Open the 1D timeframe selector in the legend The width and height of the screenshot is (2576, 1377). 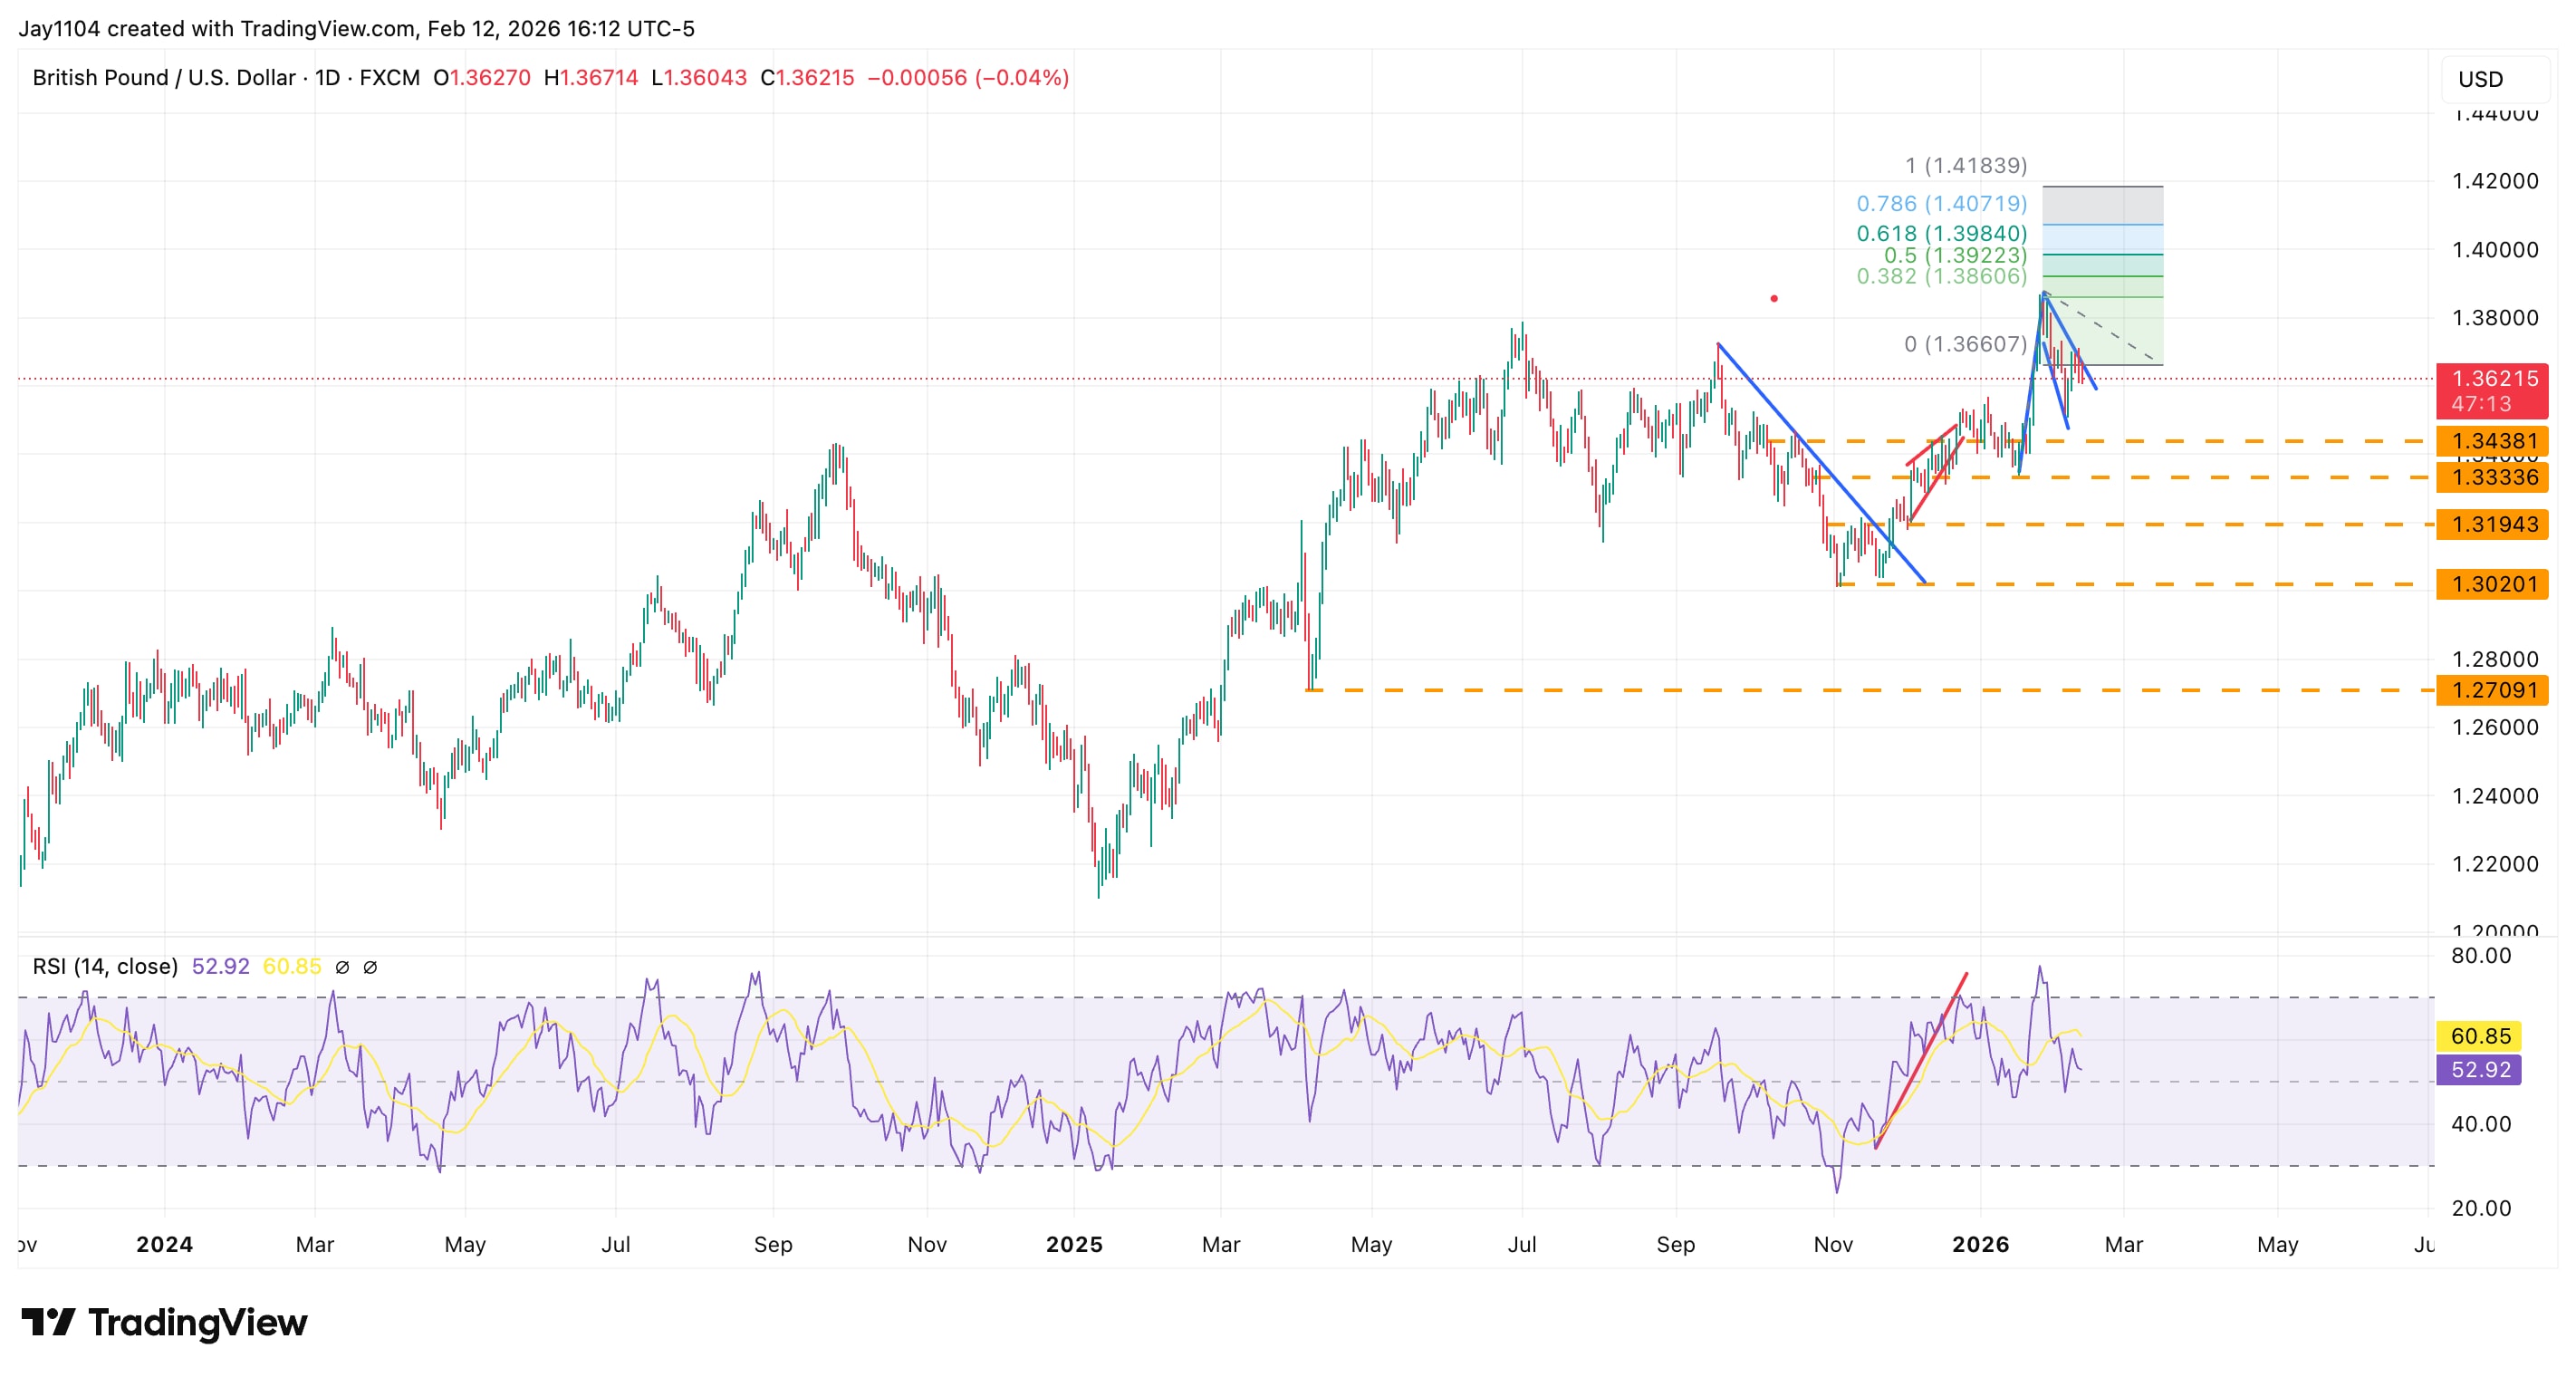pyautogui.click(x=328, y=77)
